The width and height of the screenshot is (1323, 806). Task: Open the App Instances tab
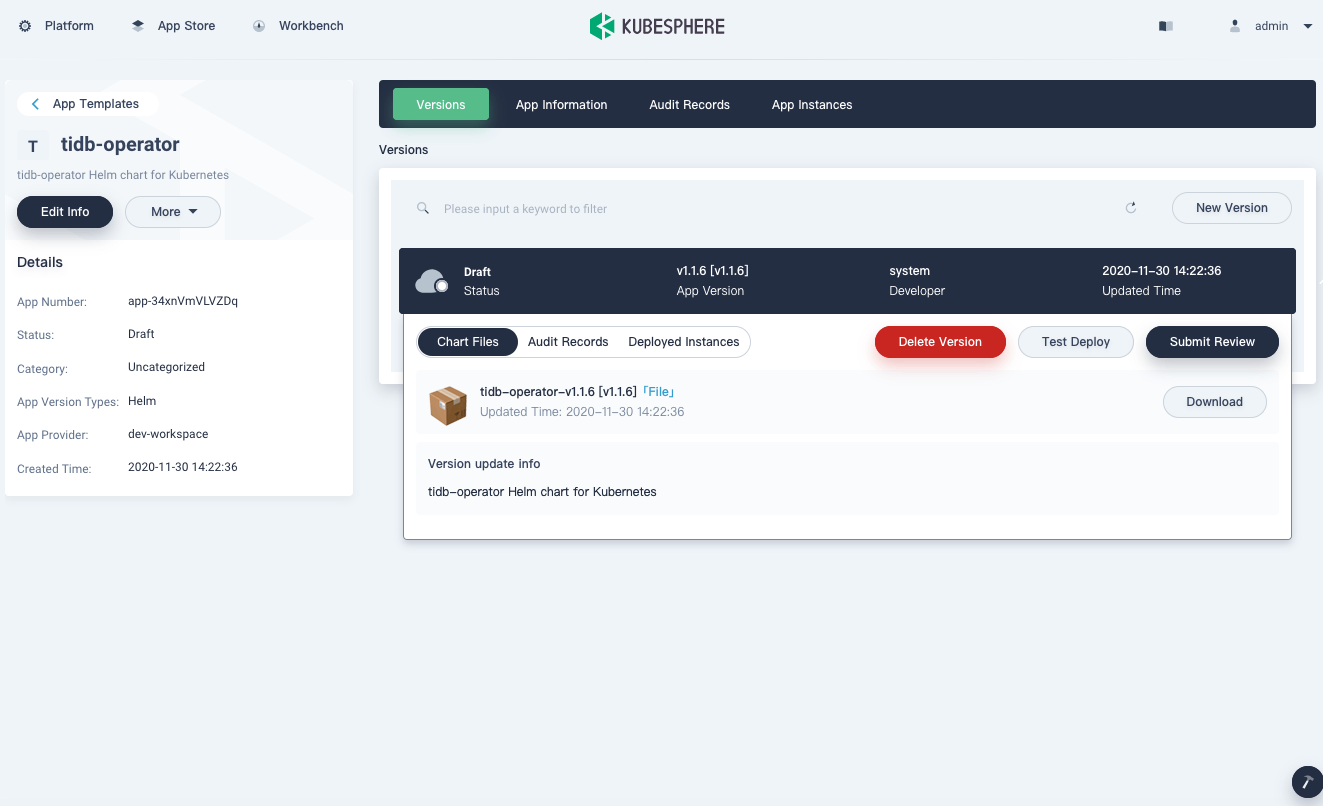[811, 105]
